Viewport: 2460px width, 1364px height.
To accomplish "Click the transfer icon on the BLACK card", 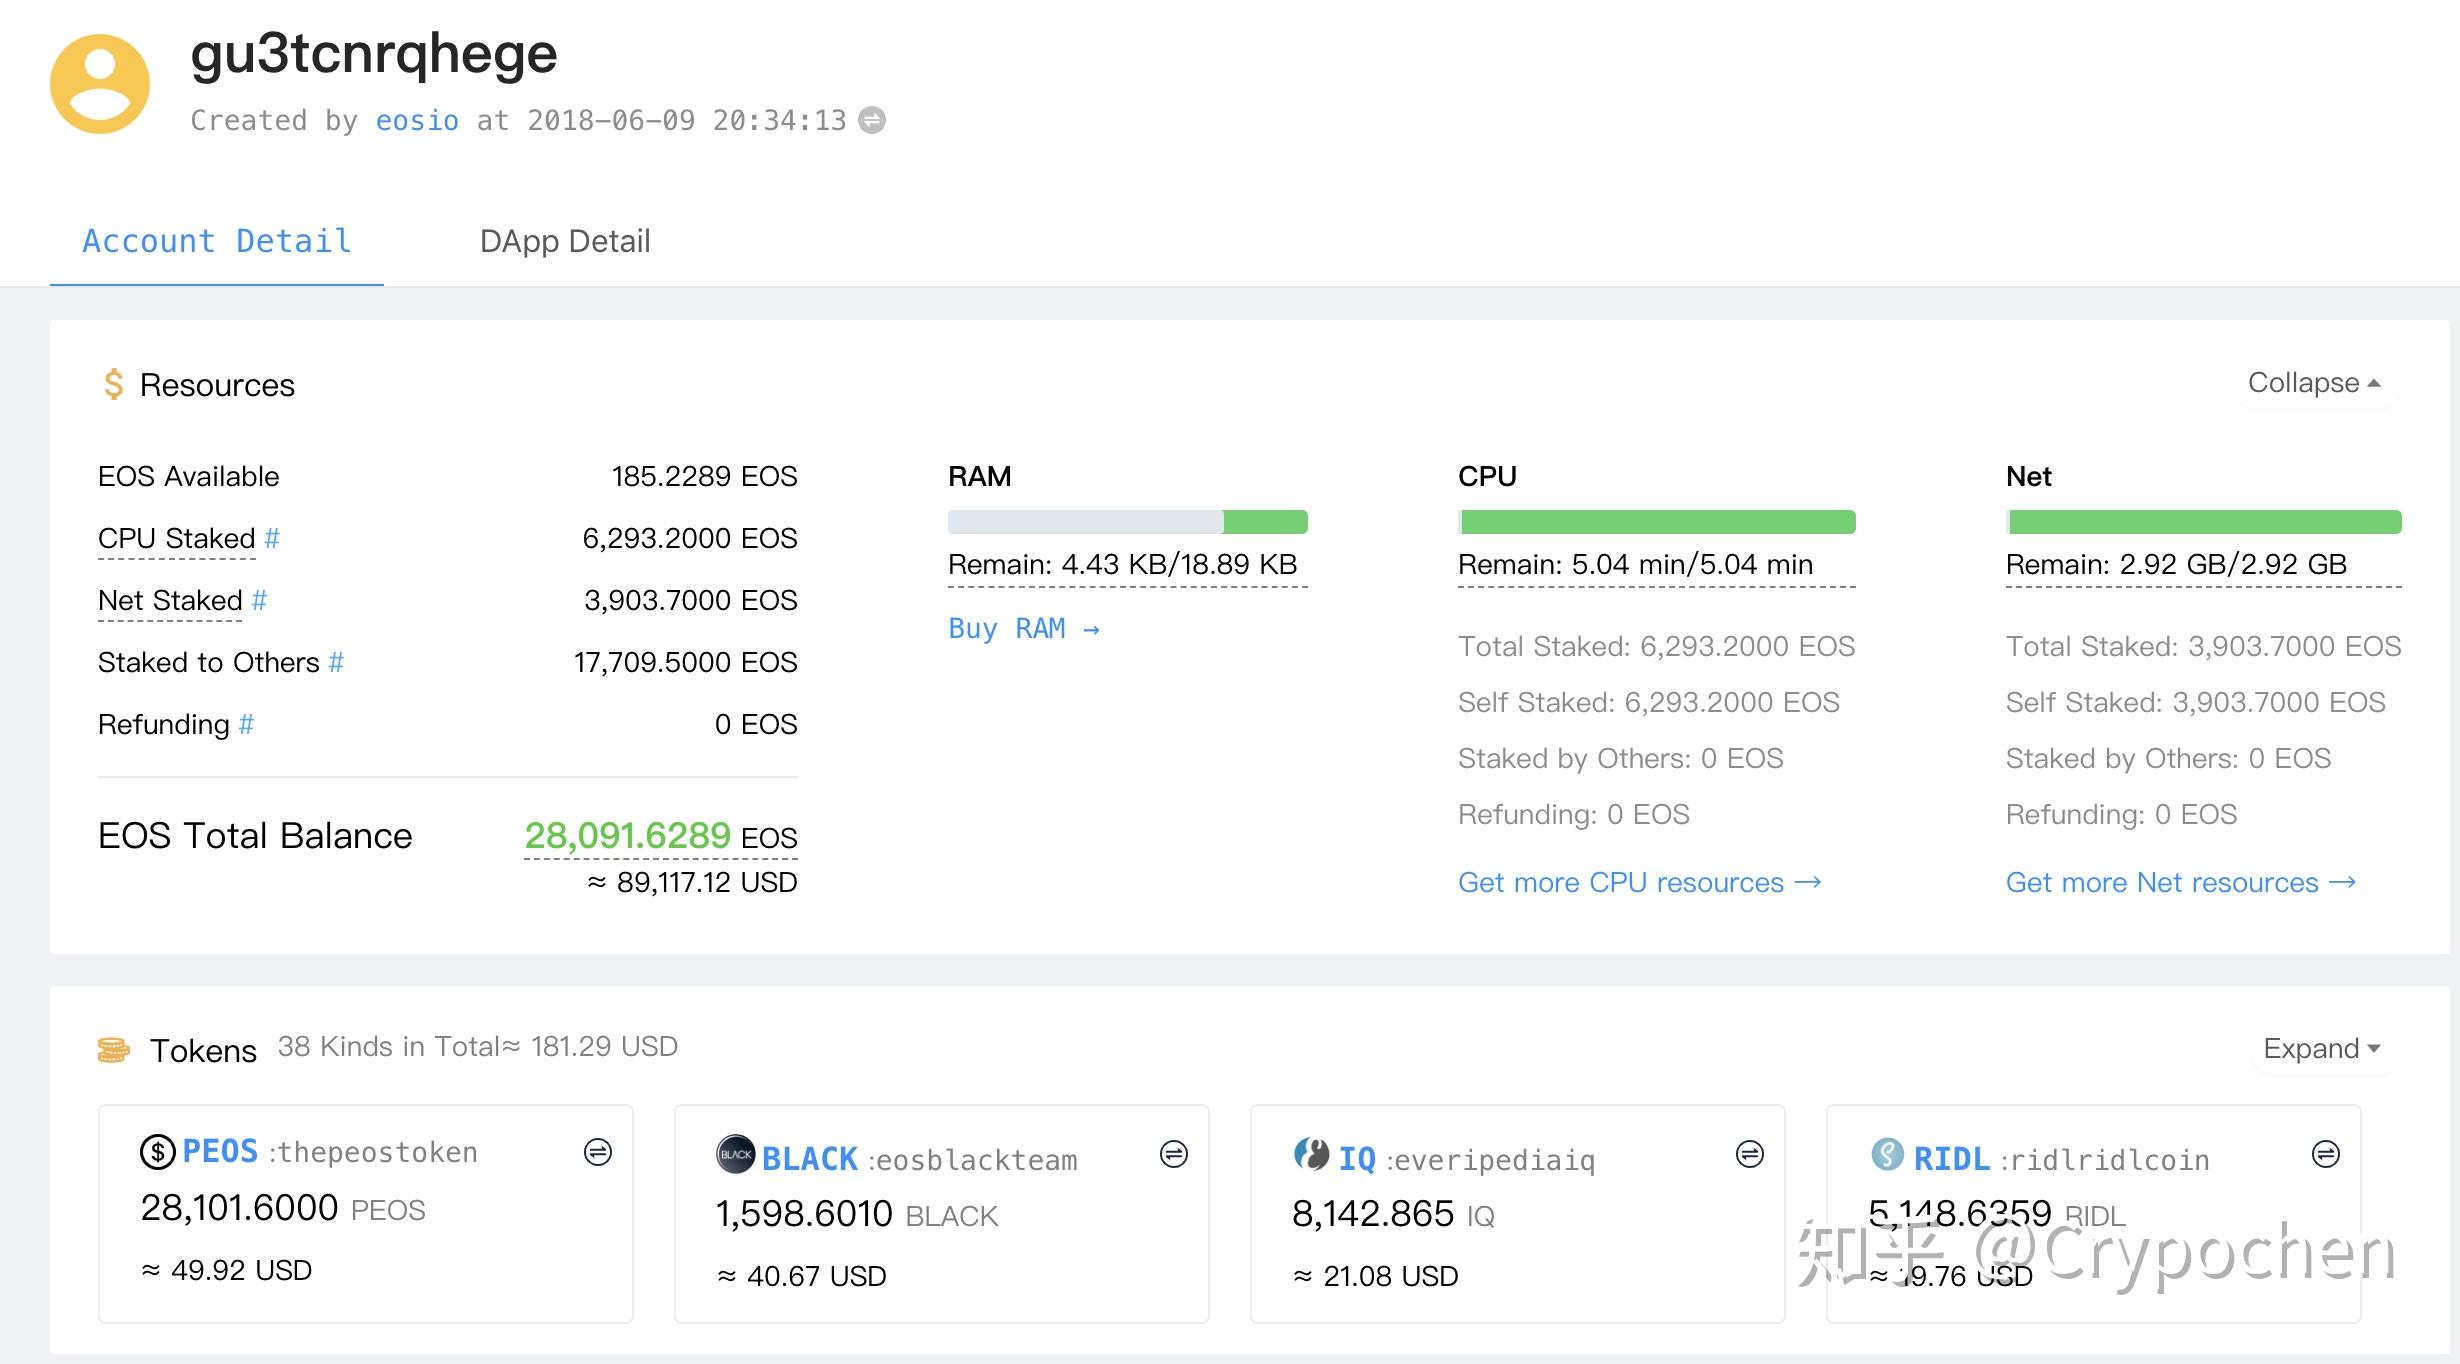I will pyautogui.click(x=1174, y=1154).
